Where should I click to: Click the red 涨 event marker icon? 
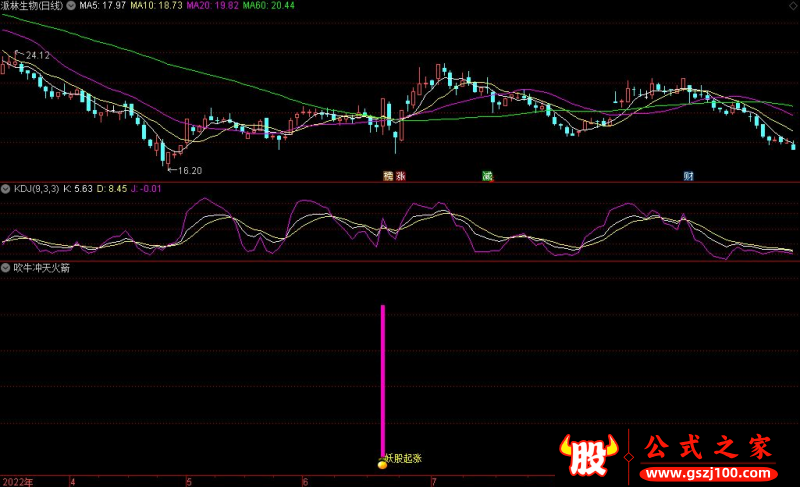[x=400, y=176]
